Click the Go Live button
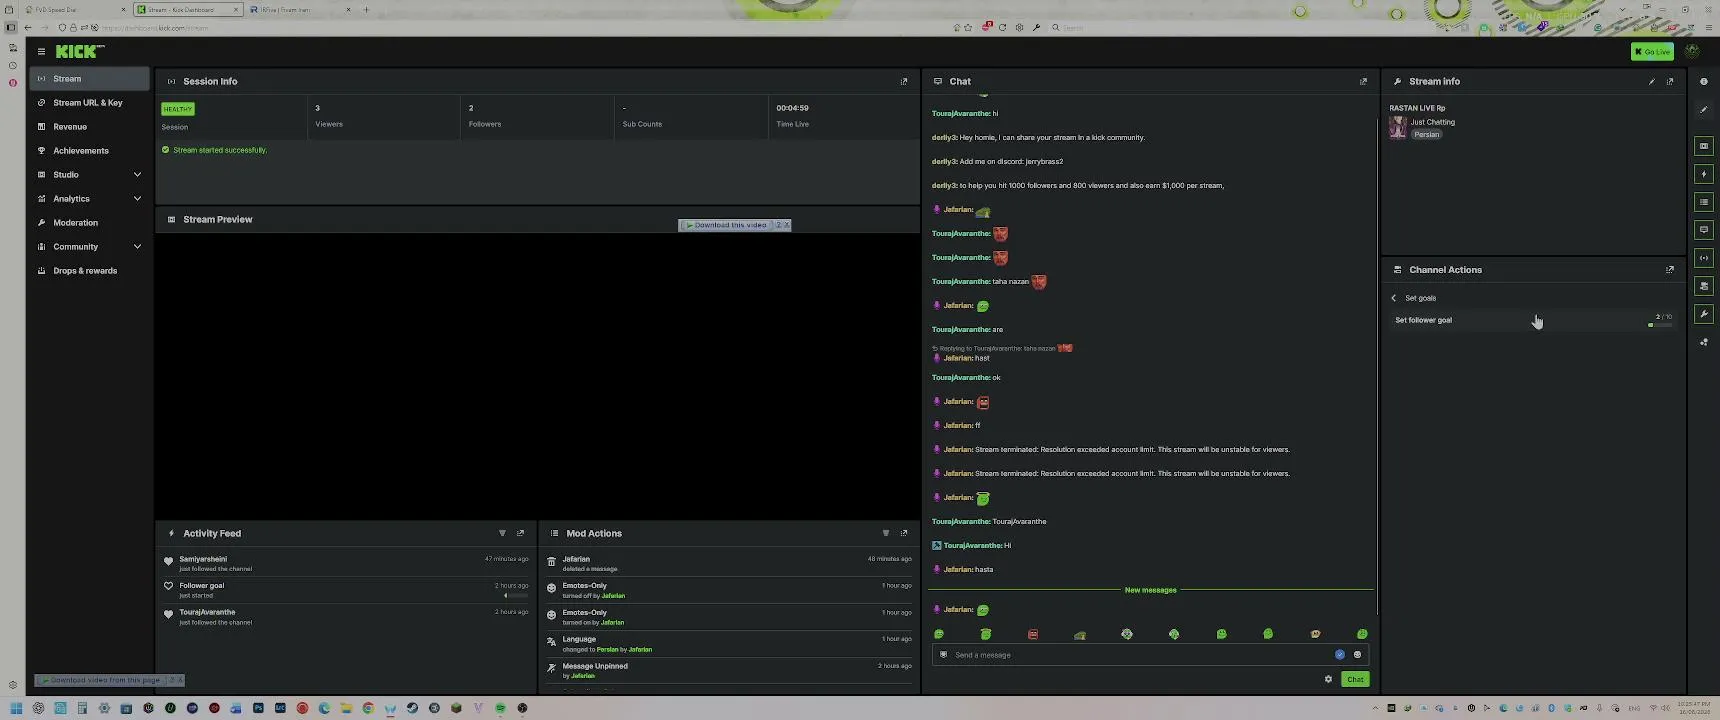Viewport: 1720px width, 720px height. 1652,51
